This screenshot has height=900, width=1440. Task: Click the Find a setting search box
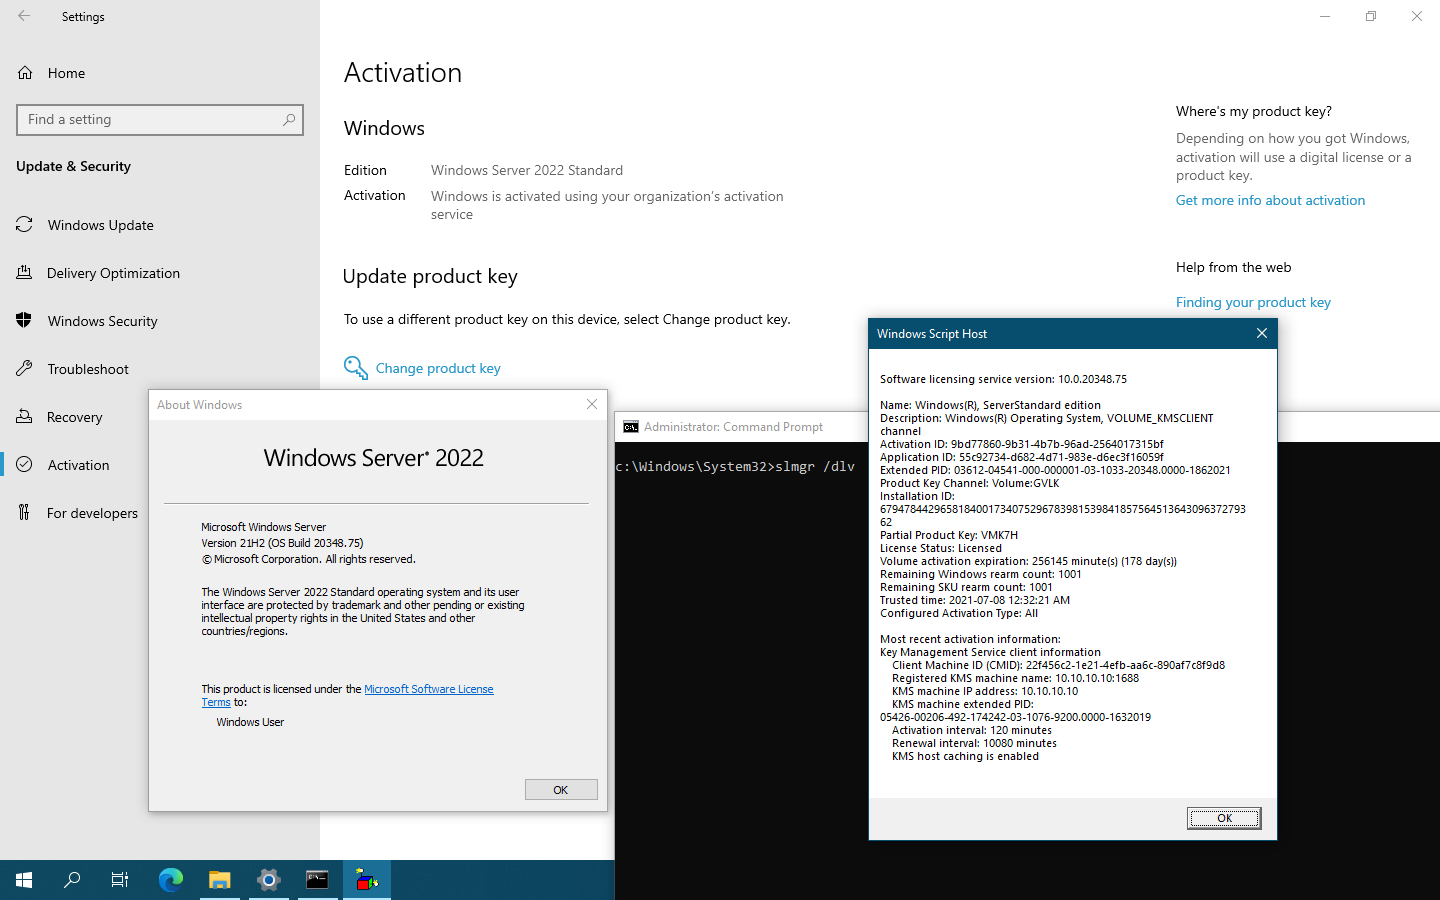click(x=160, y=120)
